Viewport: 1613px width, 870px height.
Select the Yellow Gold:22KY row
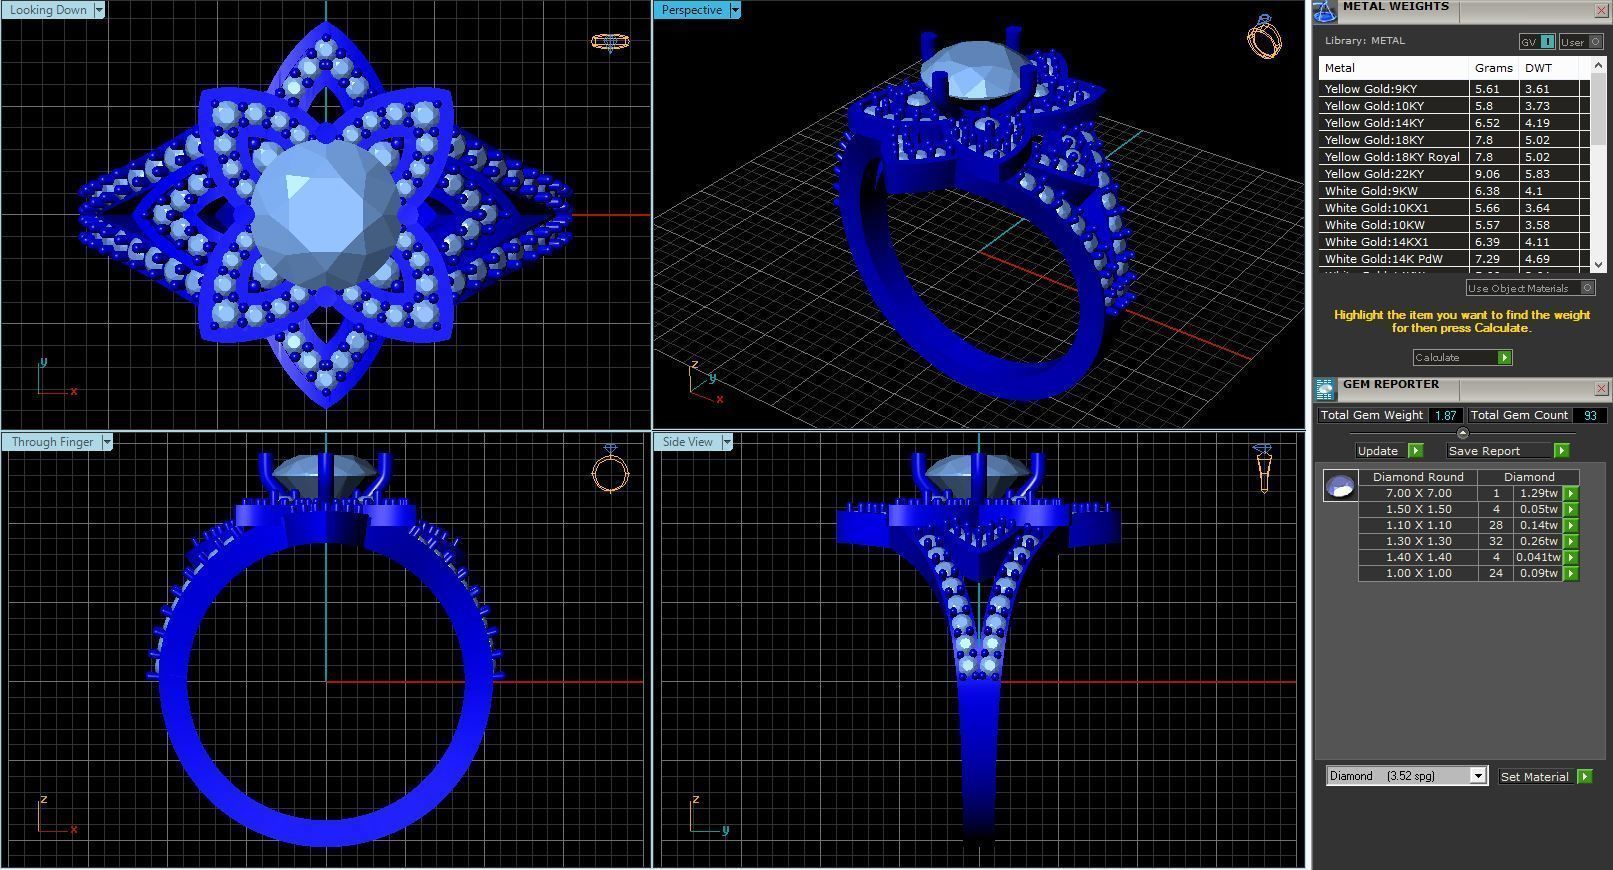1454,174
